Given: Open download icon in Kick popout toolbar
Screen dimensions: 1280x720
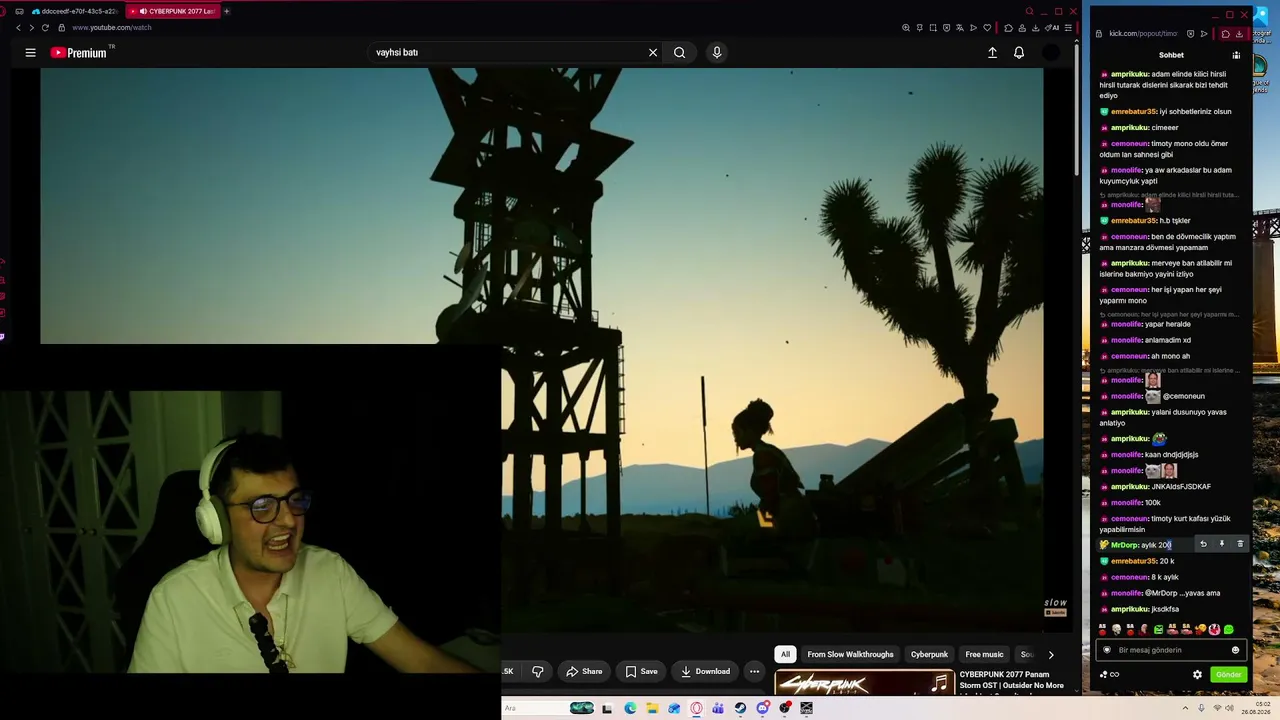Looking at the screenshot, I should (1240, 33).
